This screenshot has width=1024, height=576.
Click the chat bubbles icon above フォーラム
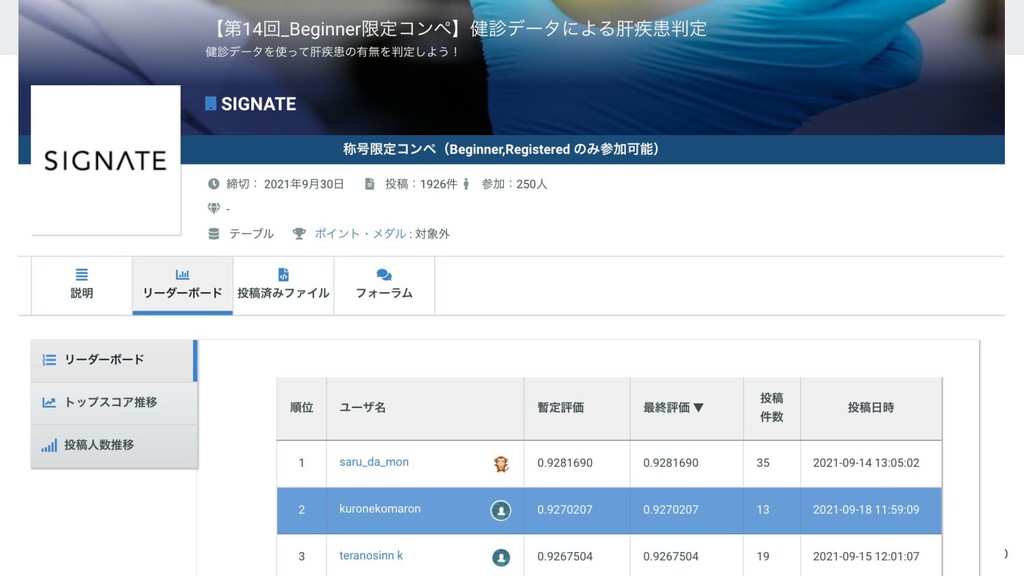(x=384, y=274)
